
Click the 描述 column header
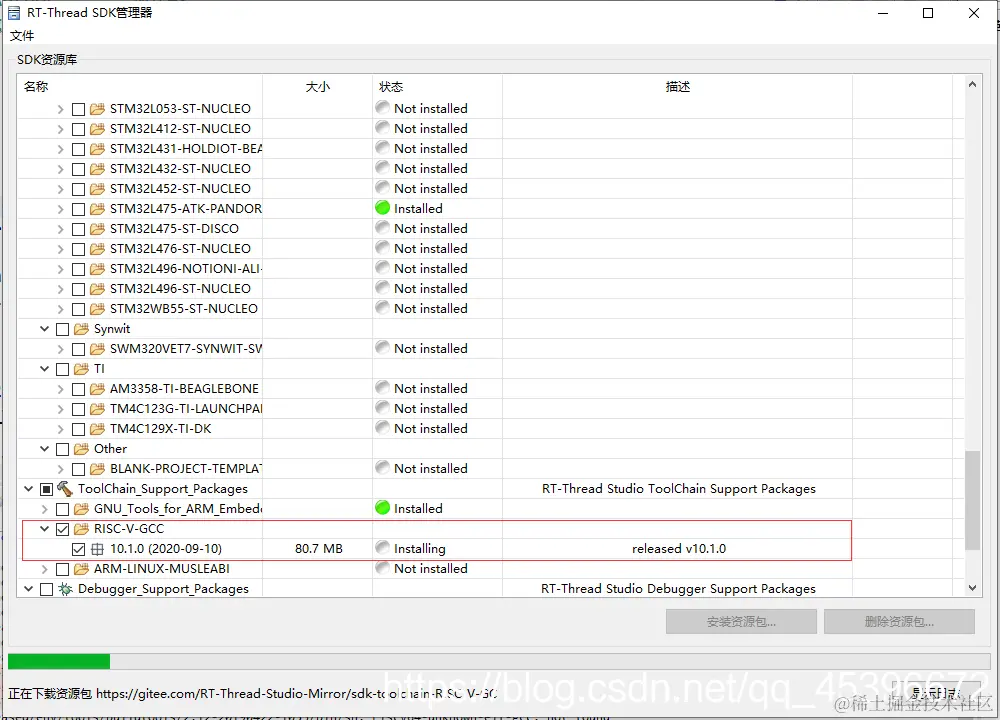click(677, 87)
